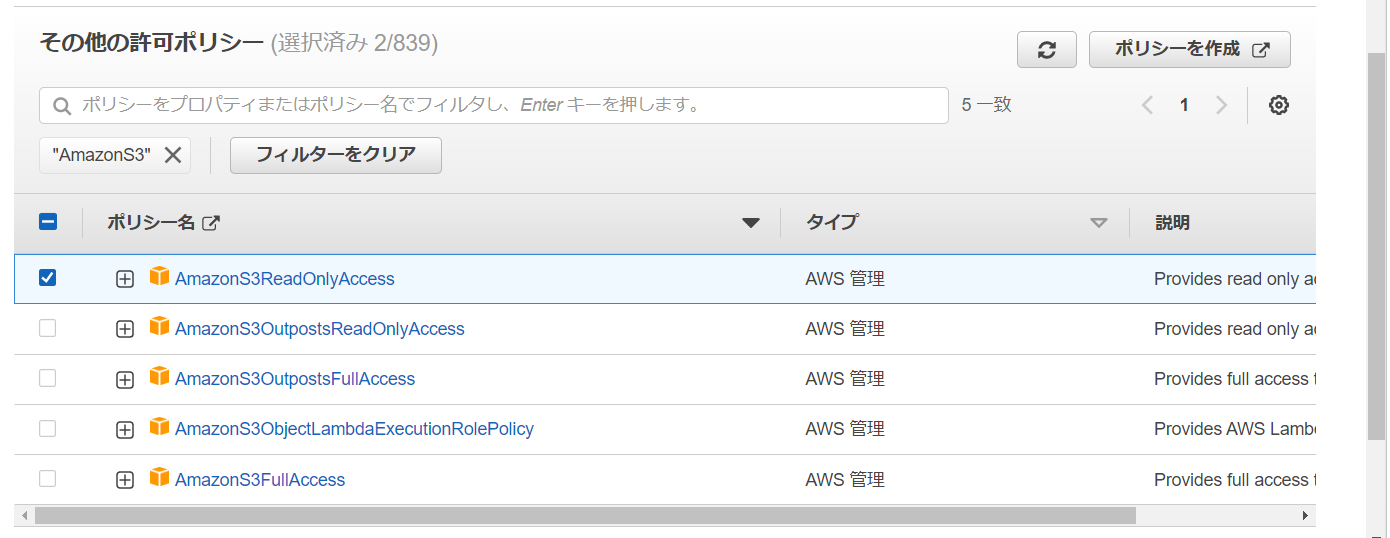1390x538 pixels.
Task: Open AmazonS3ObjectLambdaExecutionRolePolicy link
Action: click(354, 429)
